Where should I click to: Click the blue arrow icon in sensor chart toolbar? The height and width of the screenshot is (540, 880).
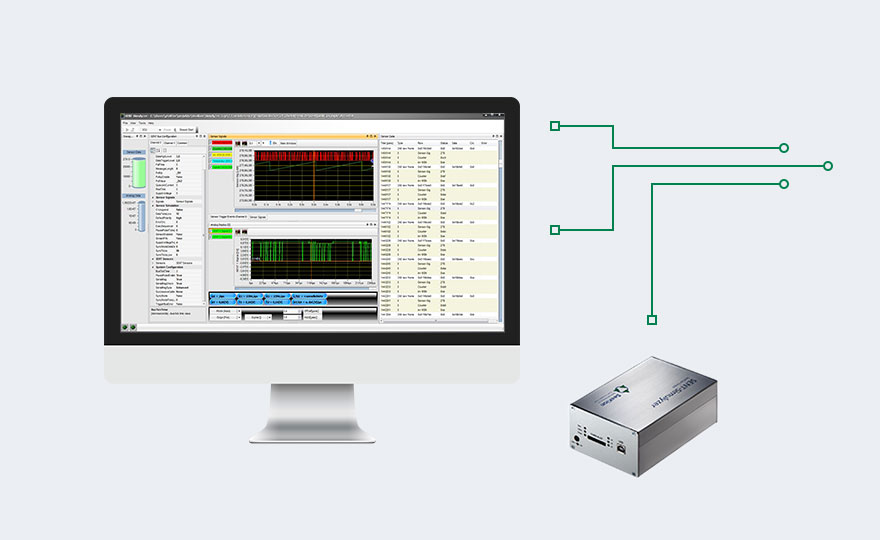(271, 143)
